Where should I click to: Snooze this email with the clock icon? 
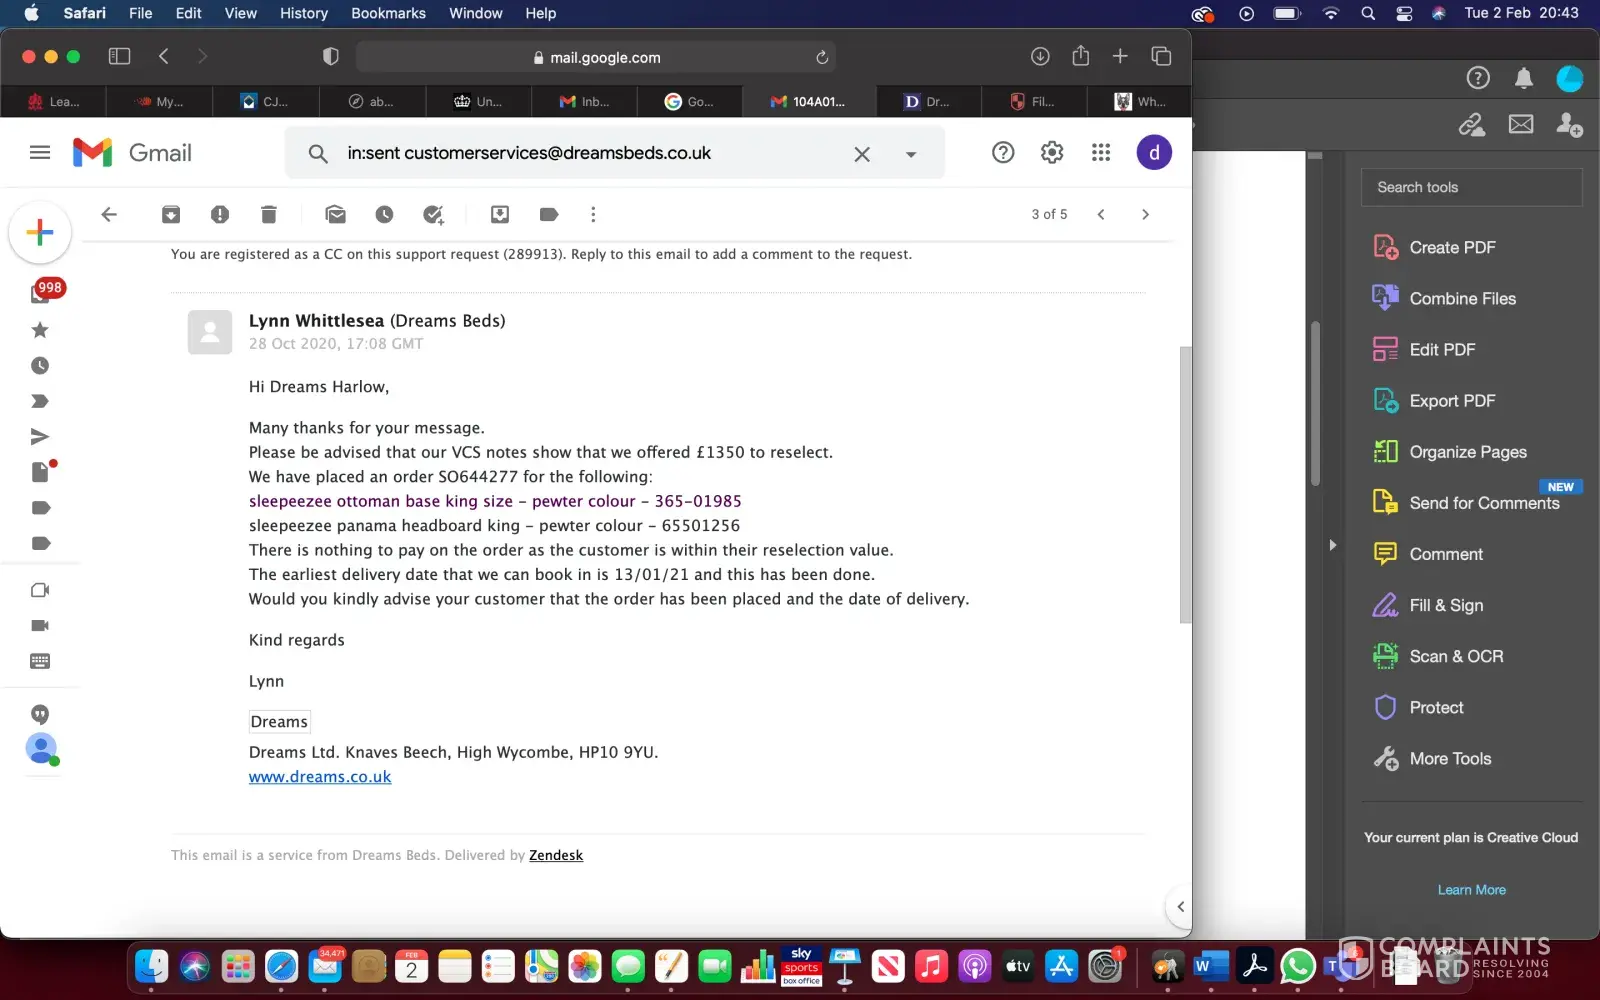tap(384, 214)
